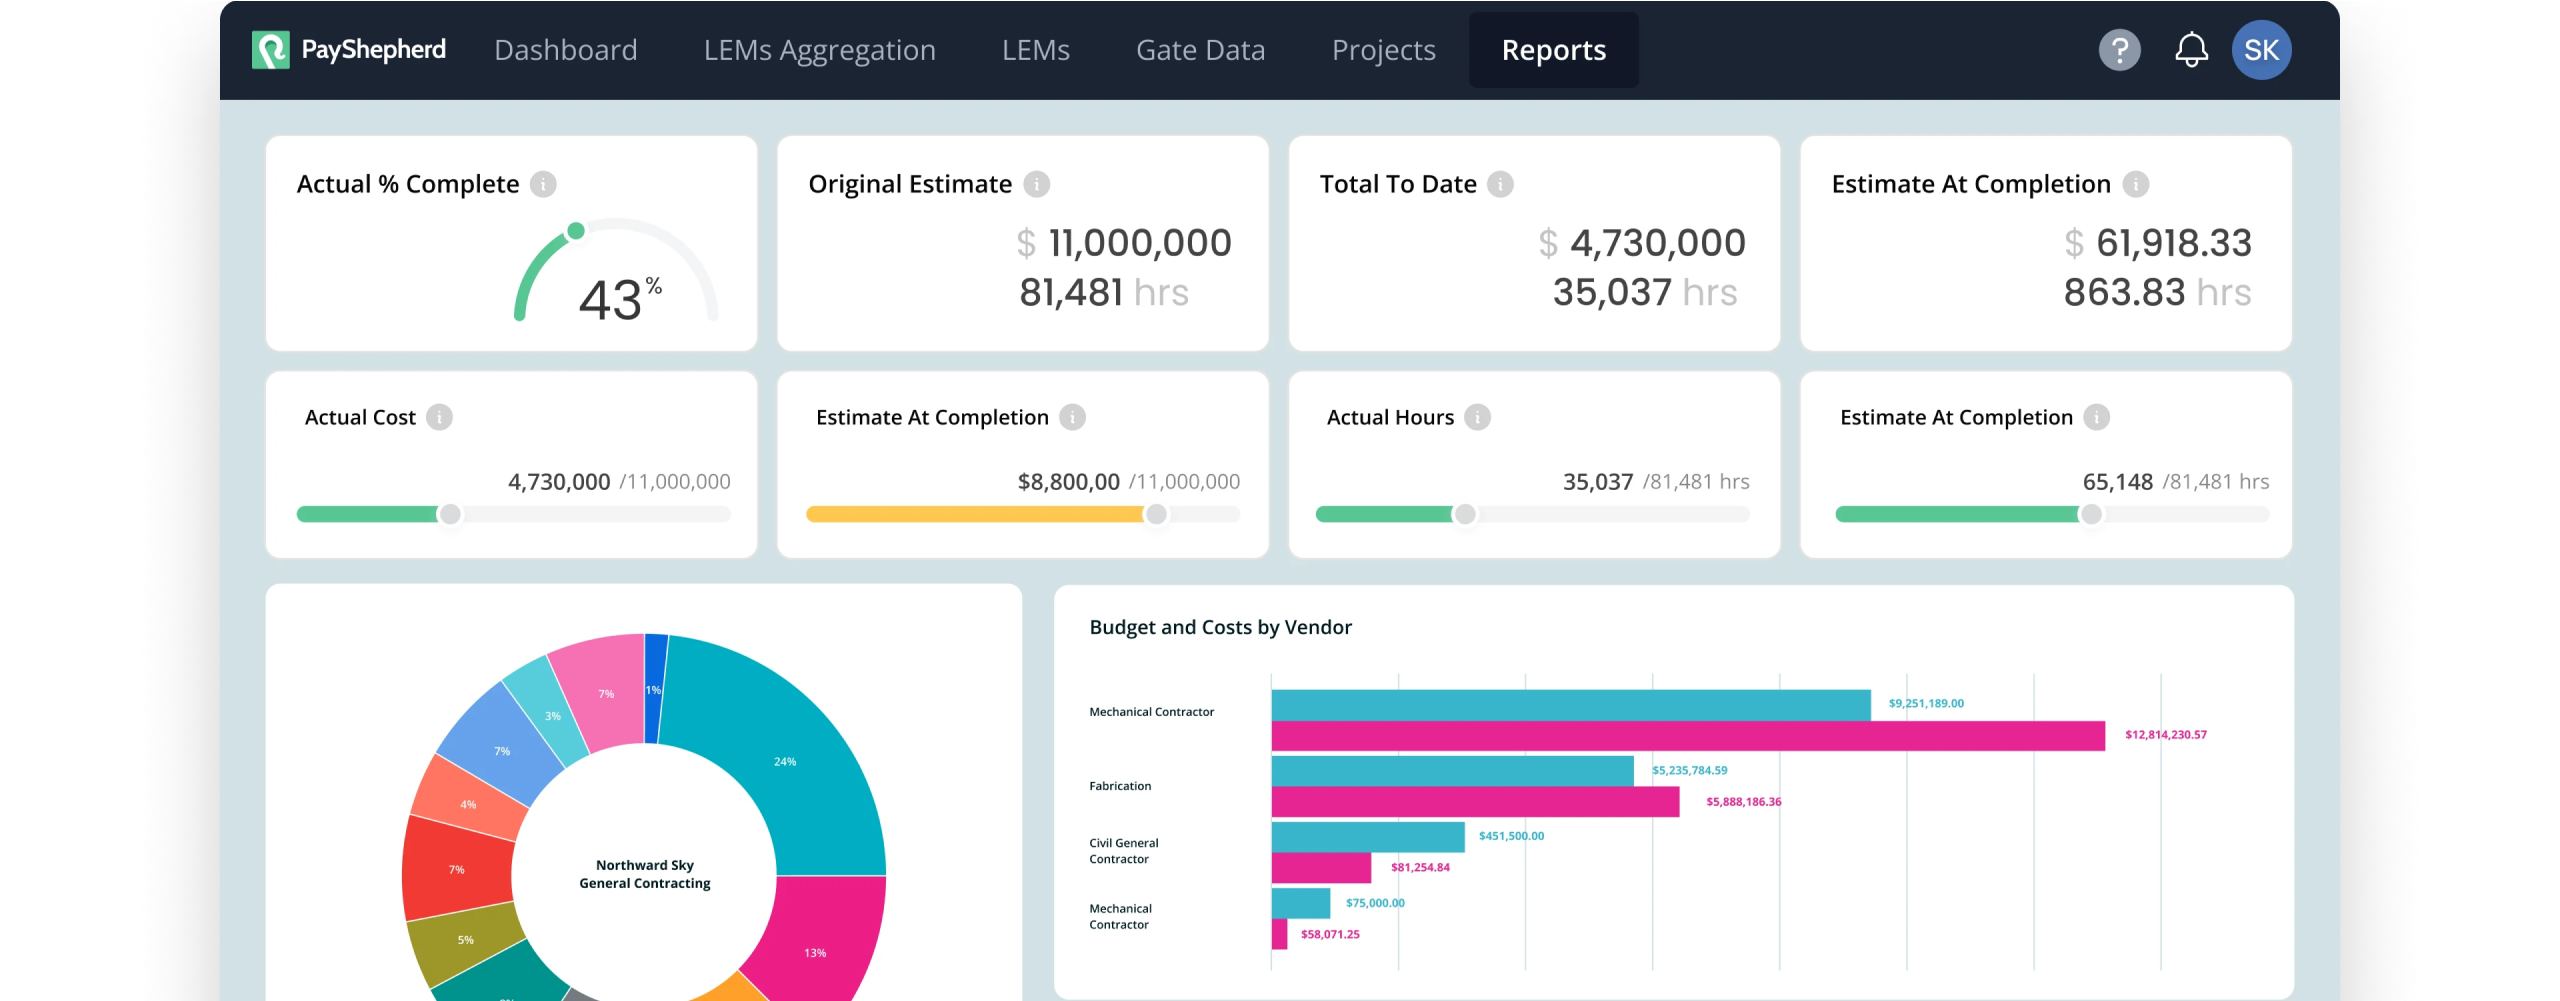Click the 5% olive donut segment
This screenshot has width=2560, height=1001.
(x=464, y=939)
